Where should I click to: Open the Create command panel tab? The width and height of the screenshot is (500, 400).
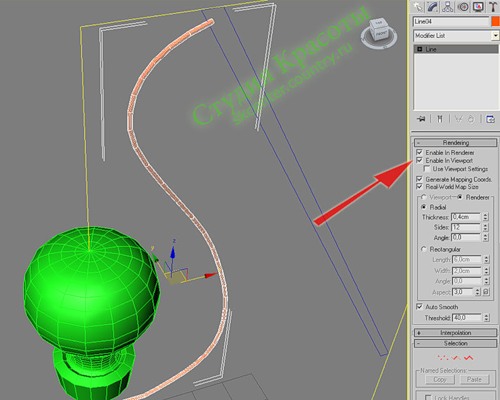pyautogui.click(x=418, y=6)
